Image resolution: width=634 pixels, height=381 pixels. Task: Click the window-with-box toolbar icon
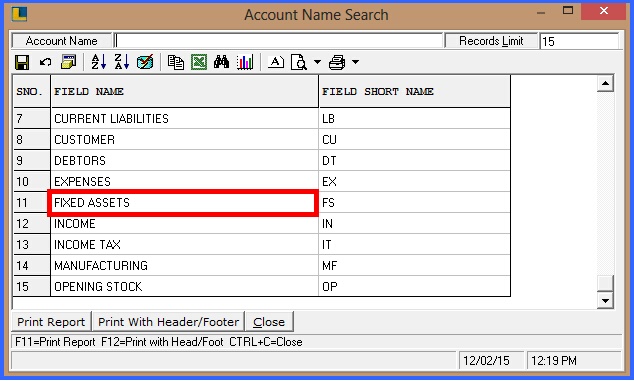pos(68,62)
